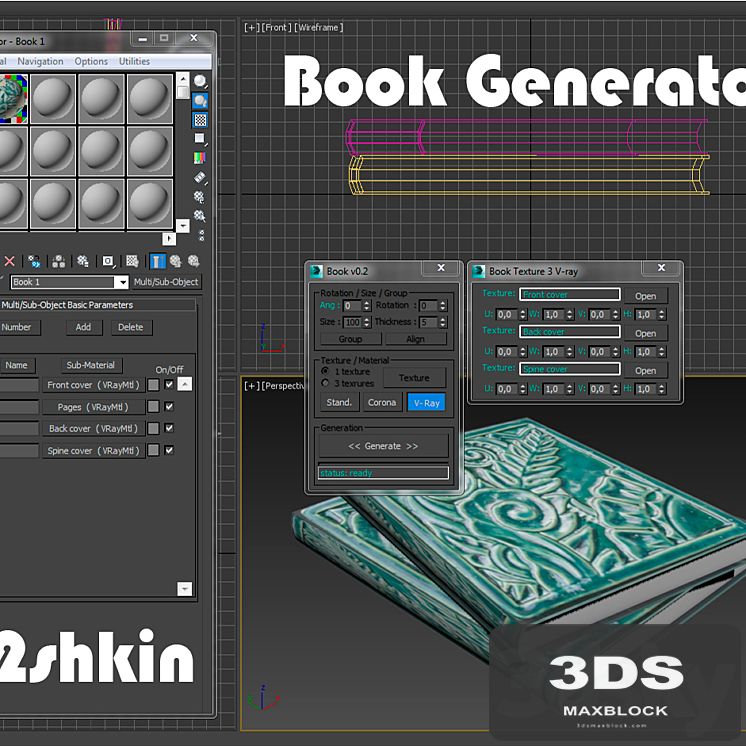This screenshot has width=746, height=746.
Task: Click the Delete sub-material button
Action: pos(131,327)
